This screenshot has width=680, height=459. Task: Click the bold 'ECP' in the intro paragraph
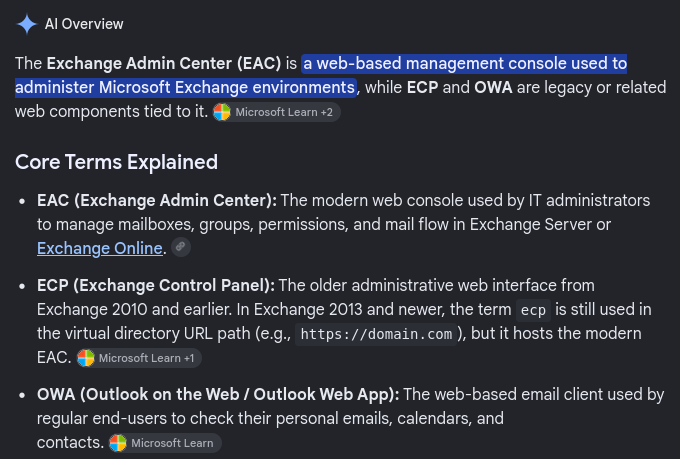click(422, 88)
